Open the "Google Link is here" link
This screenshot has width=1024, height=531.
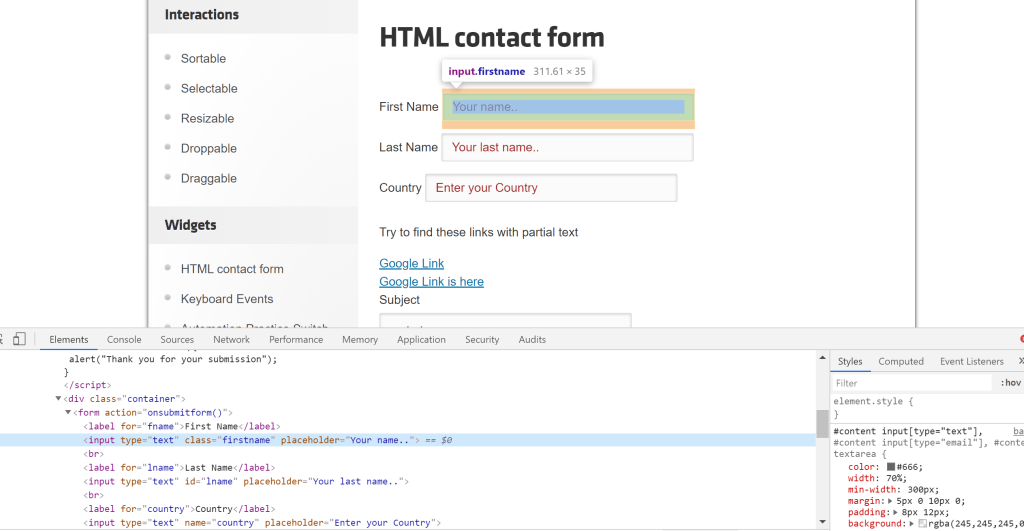[431, 282]
